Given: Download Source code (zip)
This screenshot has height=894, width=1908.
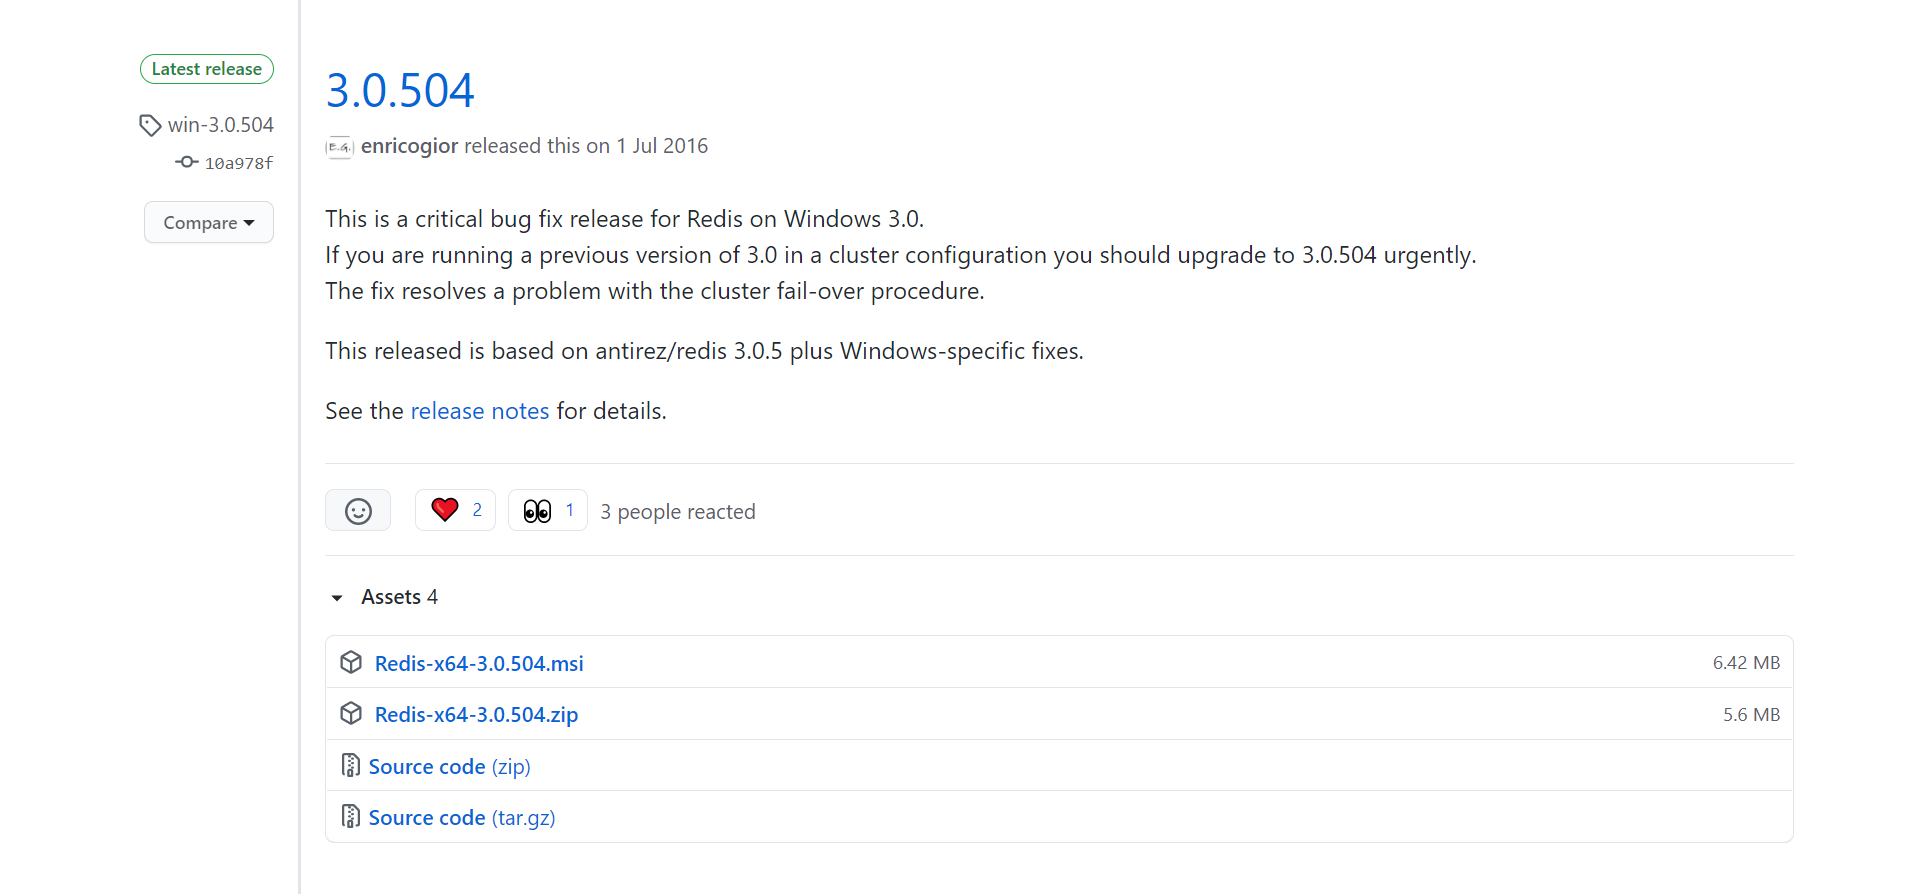Looking at the screenshot, I should [x=450, y=767].
